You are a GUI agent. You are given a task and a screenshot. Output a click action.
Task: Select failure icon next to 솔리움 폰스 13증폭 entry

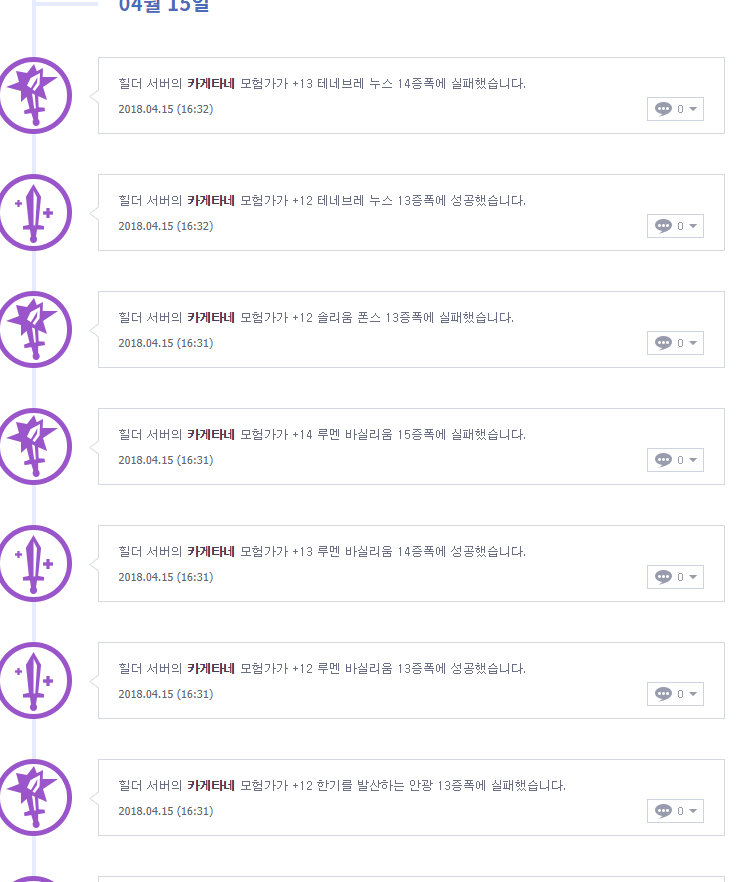point(34,329)
